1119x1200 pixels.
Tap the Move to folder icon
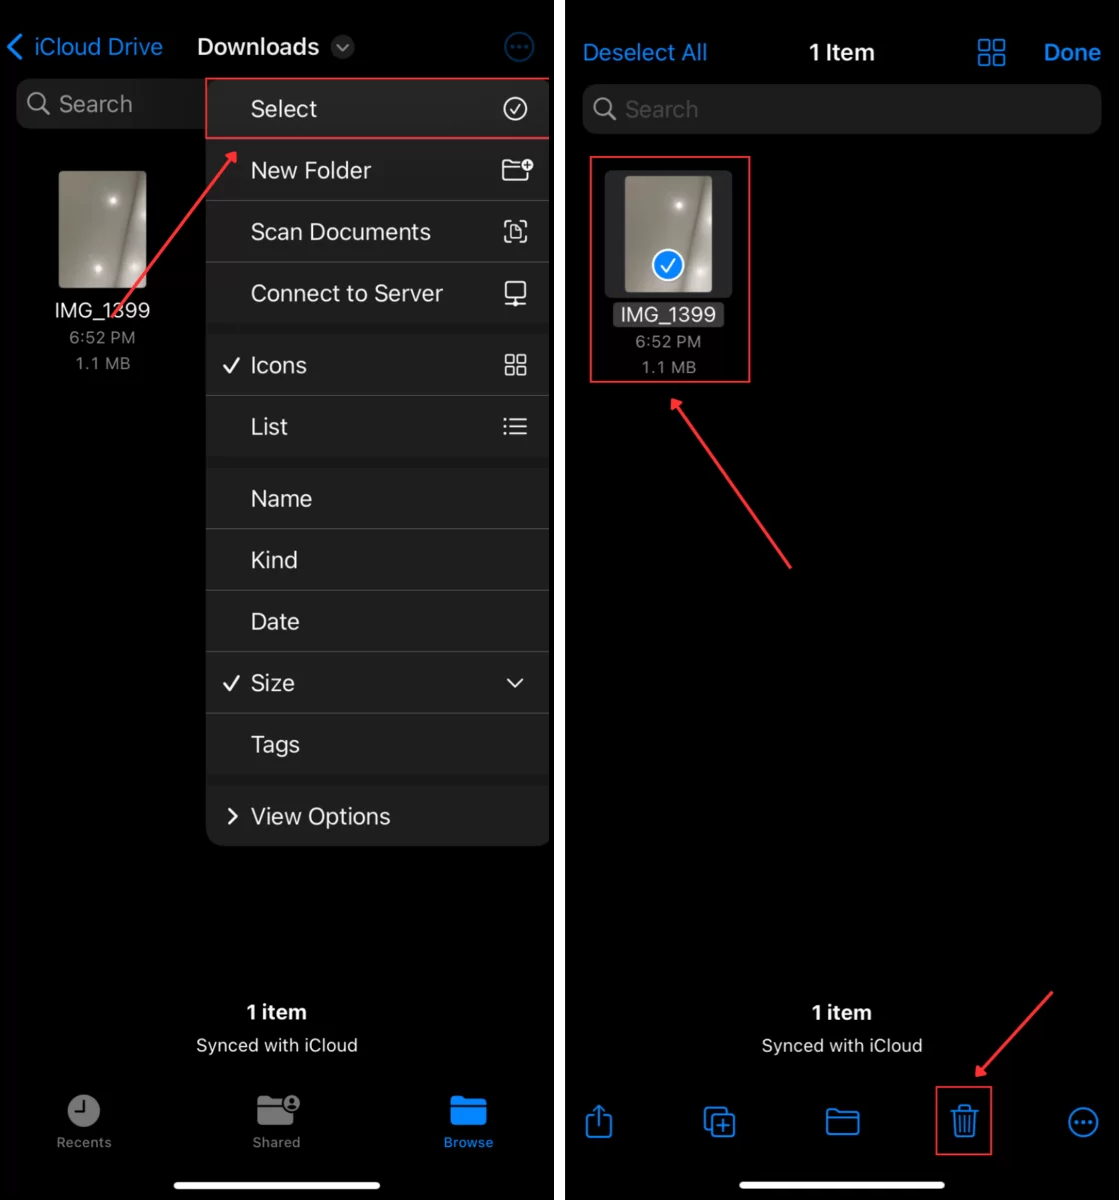pos(843,1122)
